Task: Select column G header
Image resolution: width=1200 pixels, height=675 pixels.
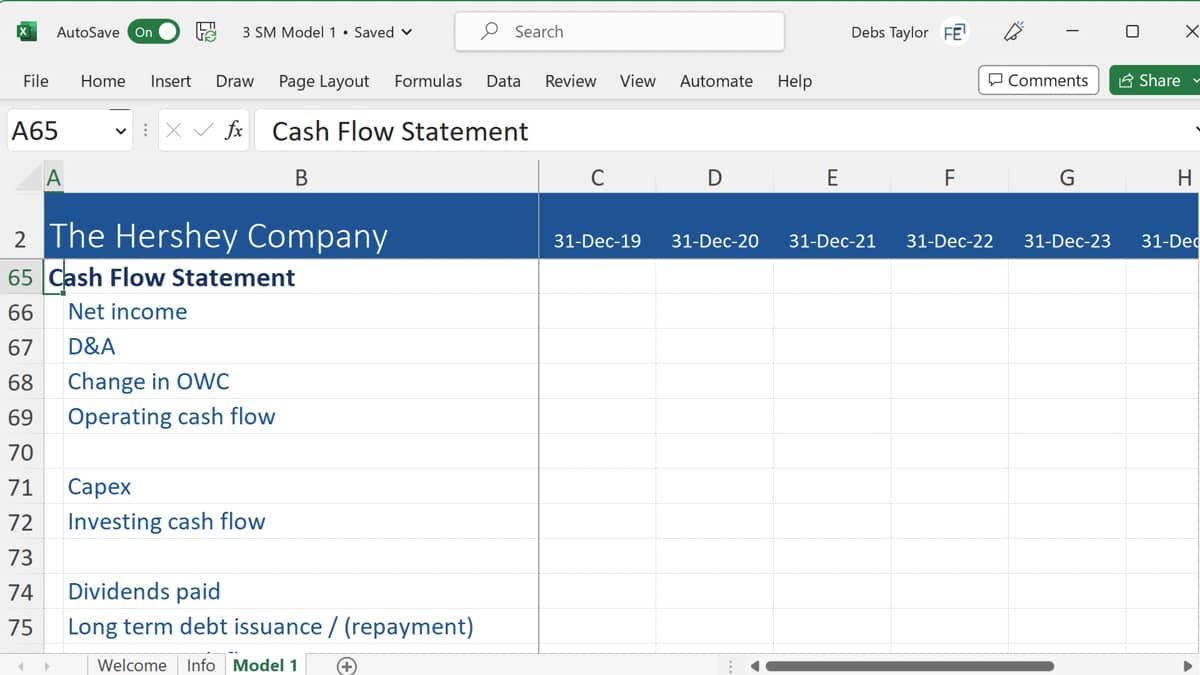Action: (x=1067, y=178)
